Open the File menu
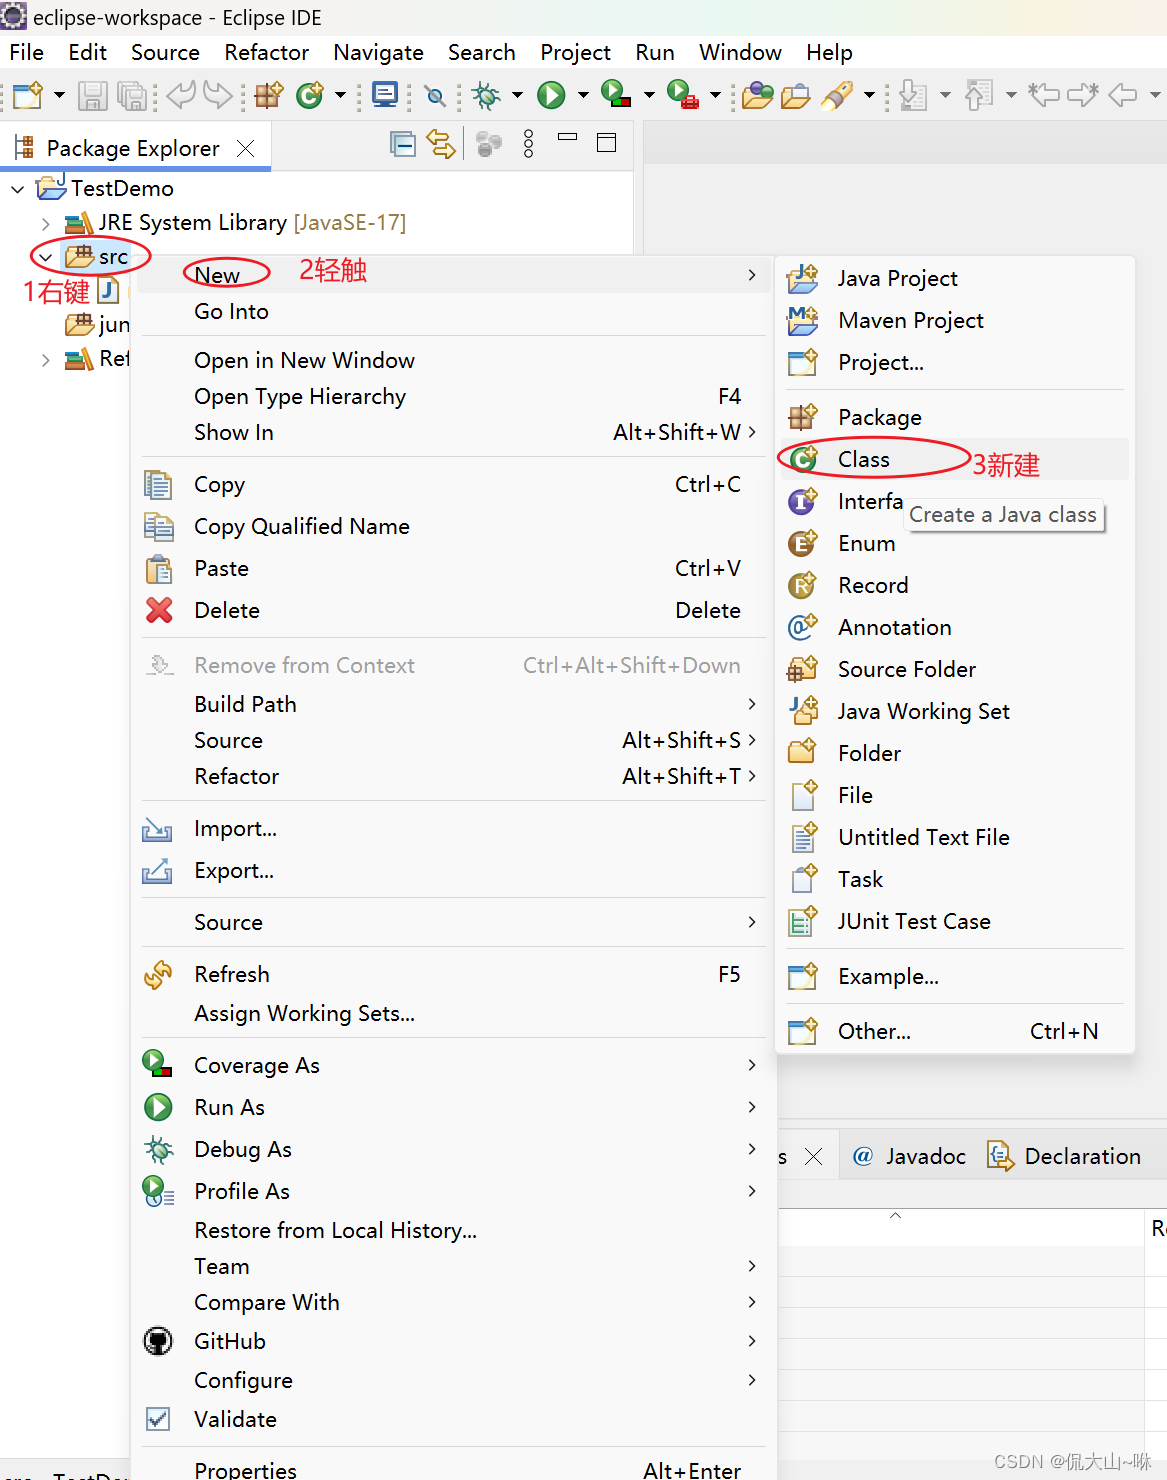The height and width of the screenshot is (1480, 1167). coord(26,52)
